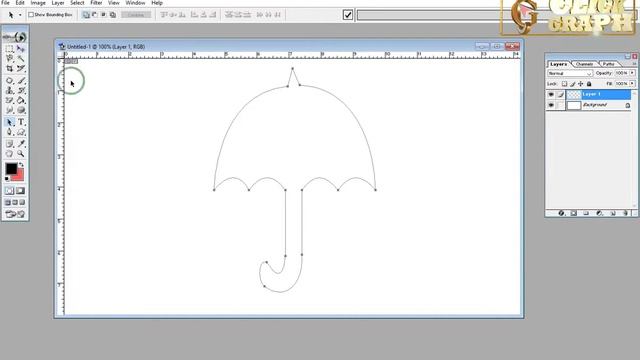This screenshot has width=640, height=360.
Task: Click the Jump to ImageReady icon
Action: pyautogui.click(x=15, y=214)
